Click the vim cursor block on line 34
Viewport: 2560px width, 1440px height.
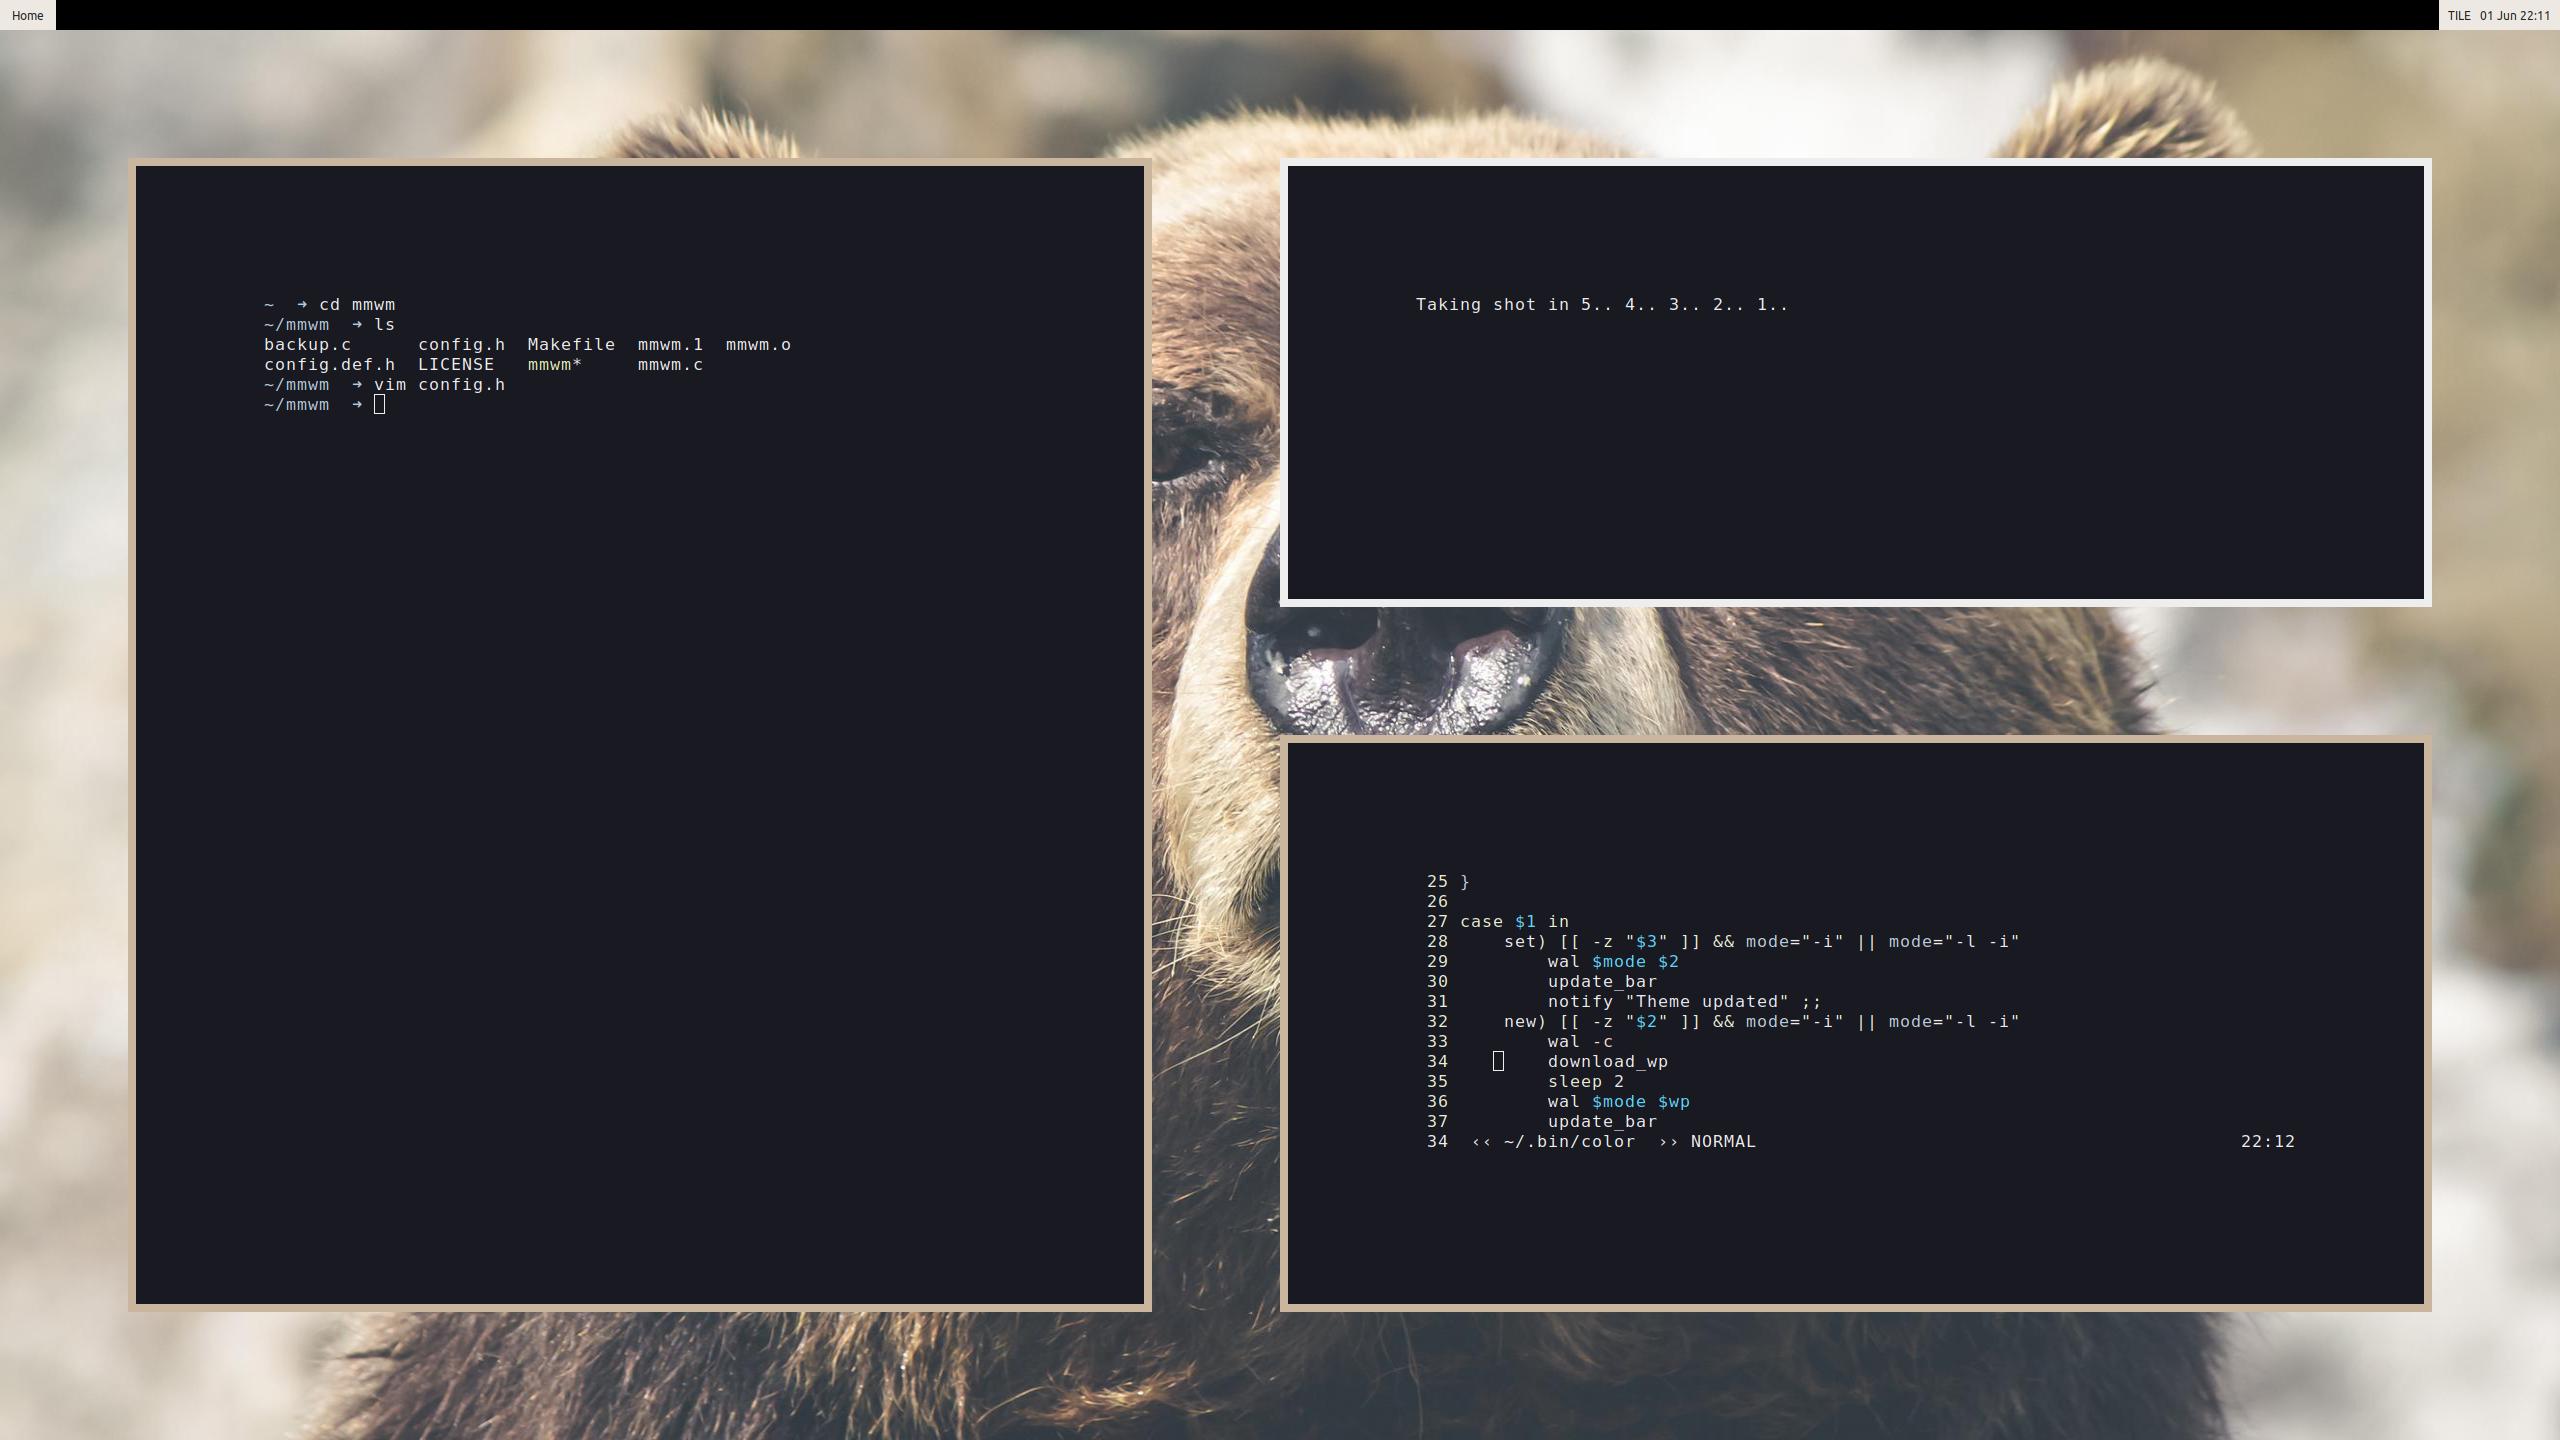coord(1498,1061)
